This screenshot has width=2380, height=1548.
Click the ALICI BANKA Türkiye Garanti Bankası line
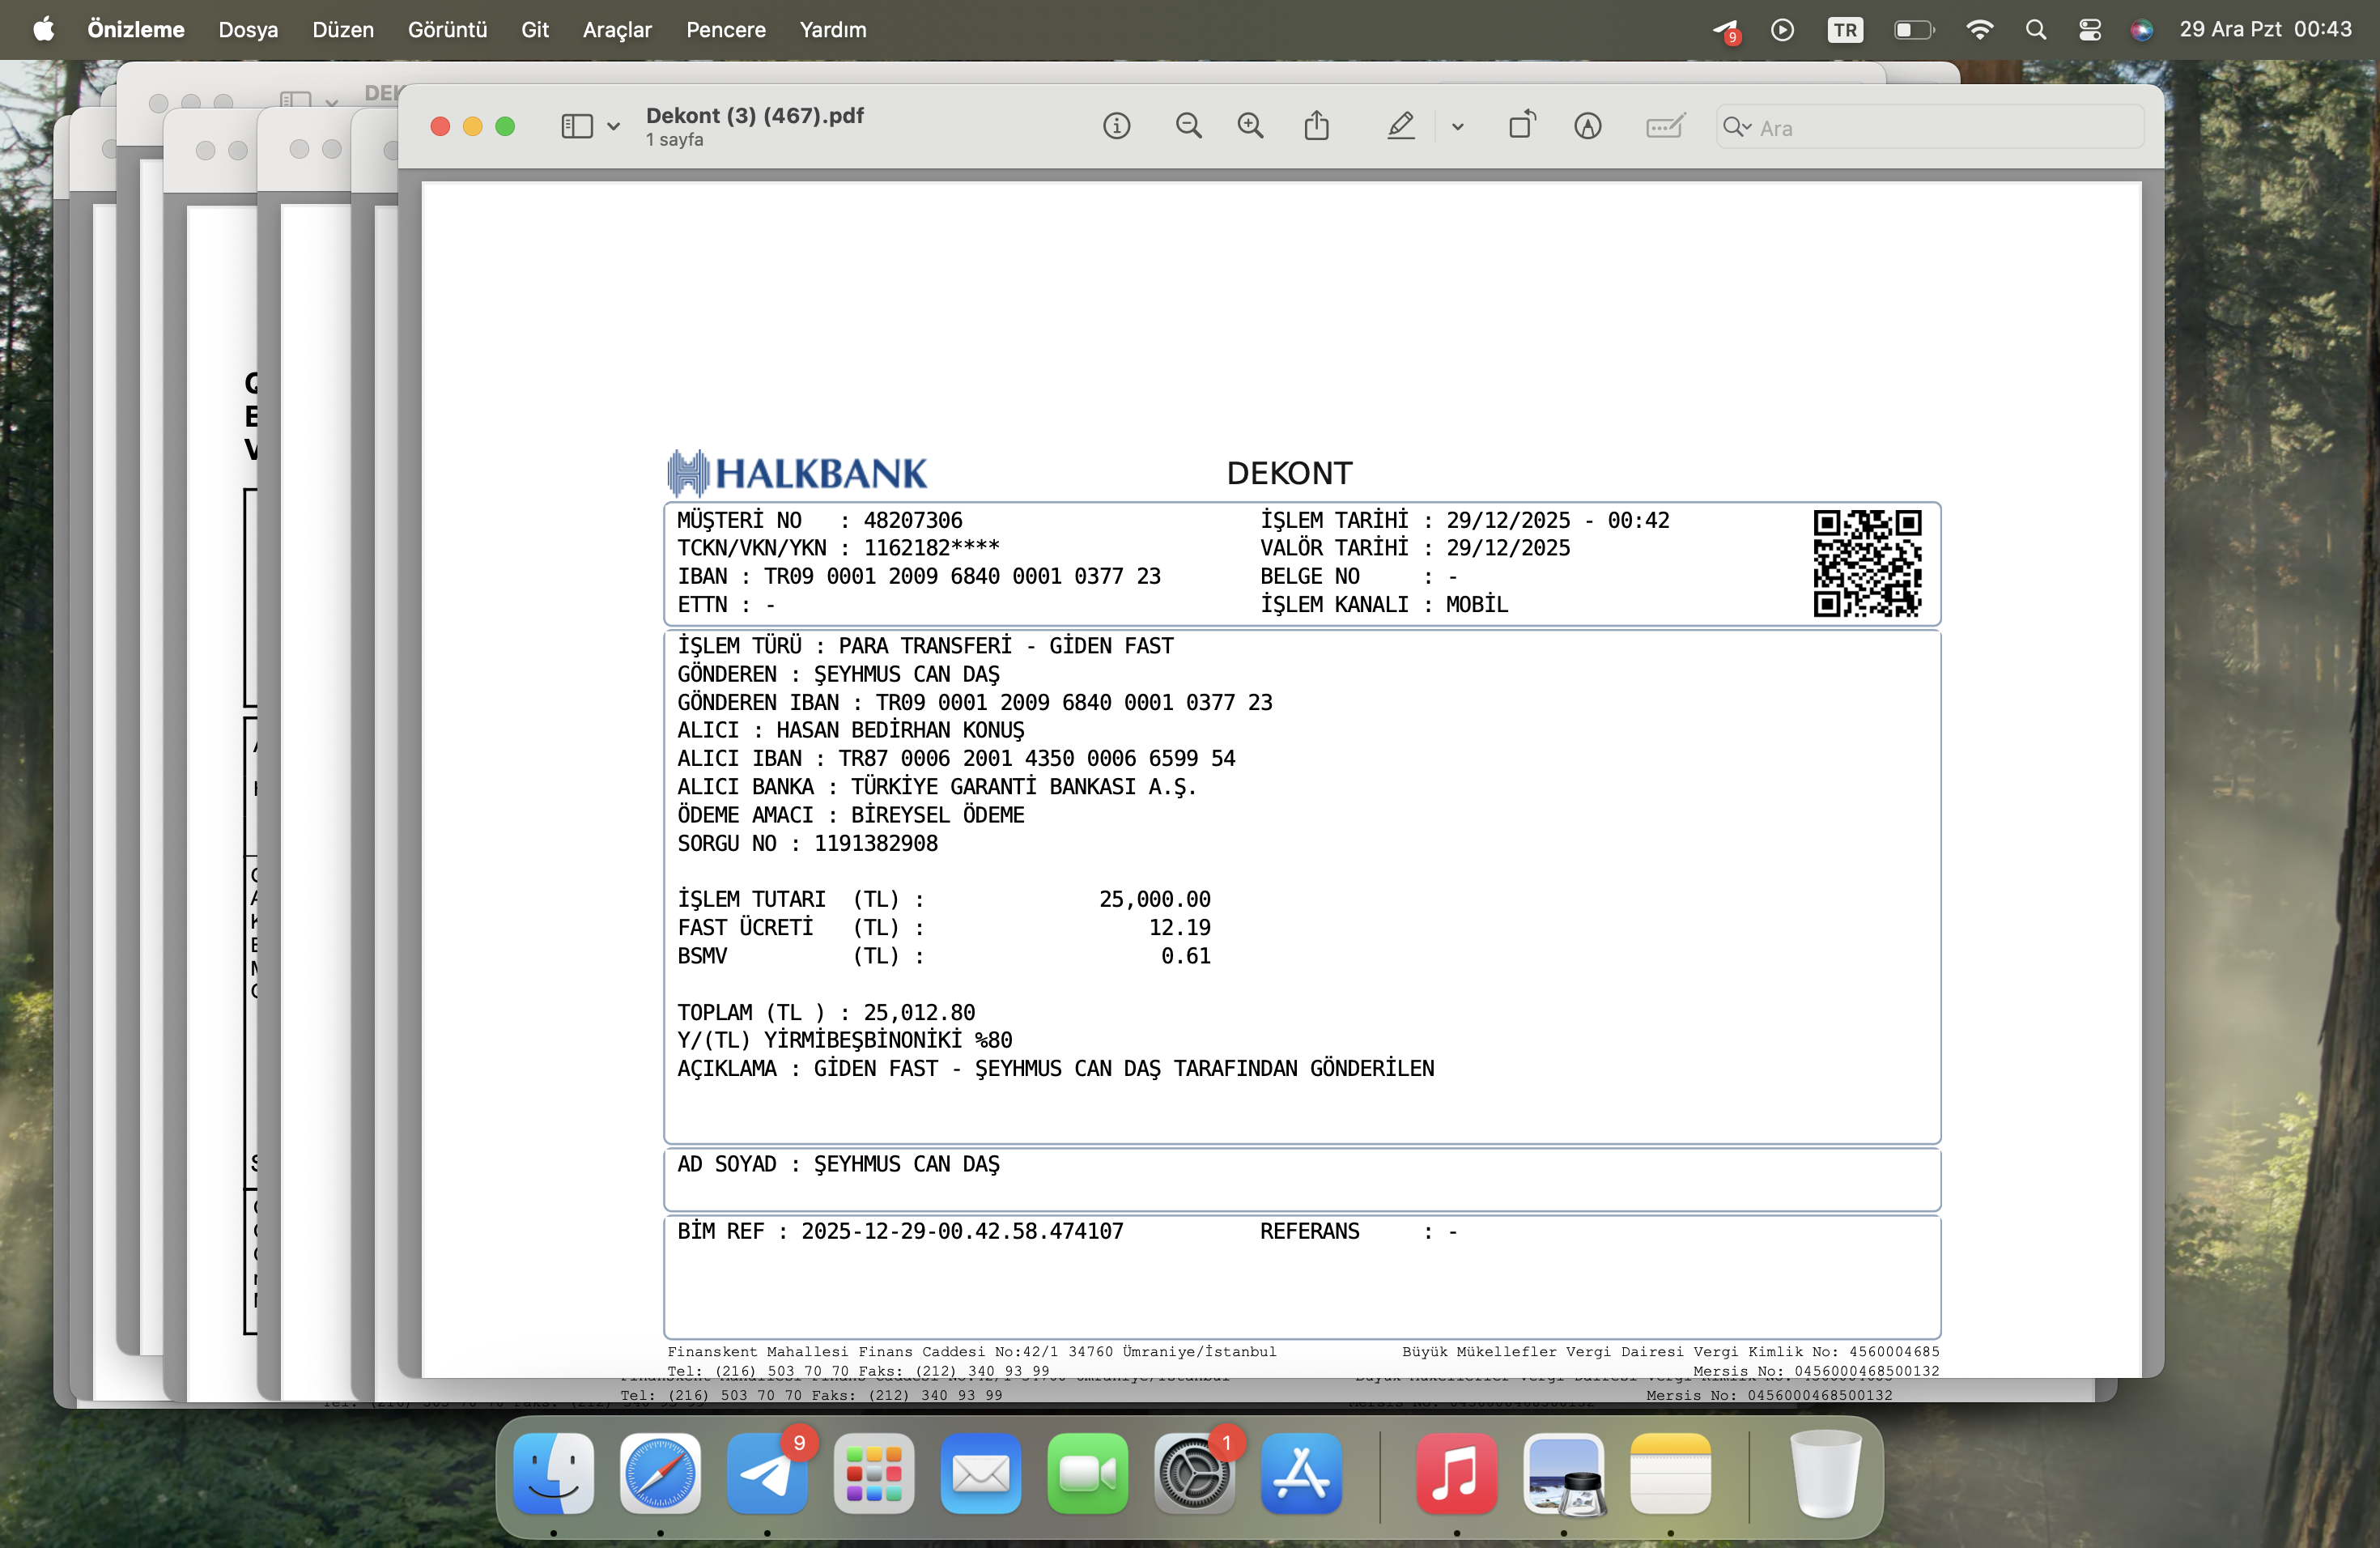[x=937, y=787]
